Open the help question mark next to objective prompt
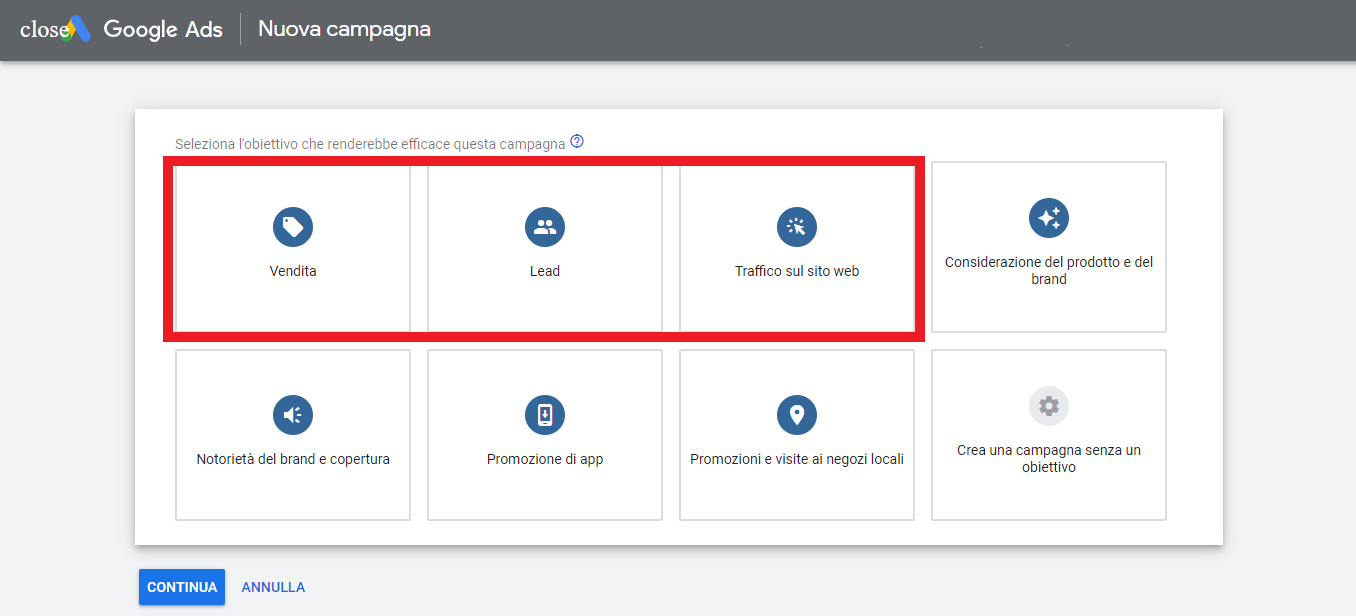 pos(577,142)
